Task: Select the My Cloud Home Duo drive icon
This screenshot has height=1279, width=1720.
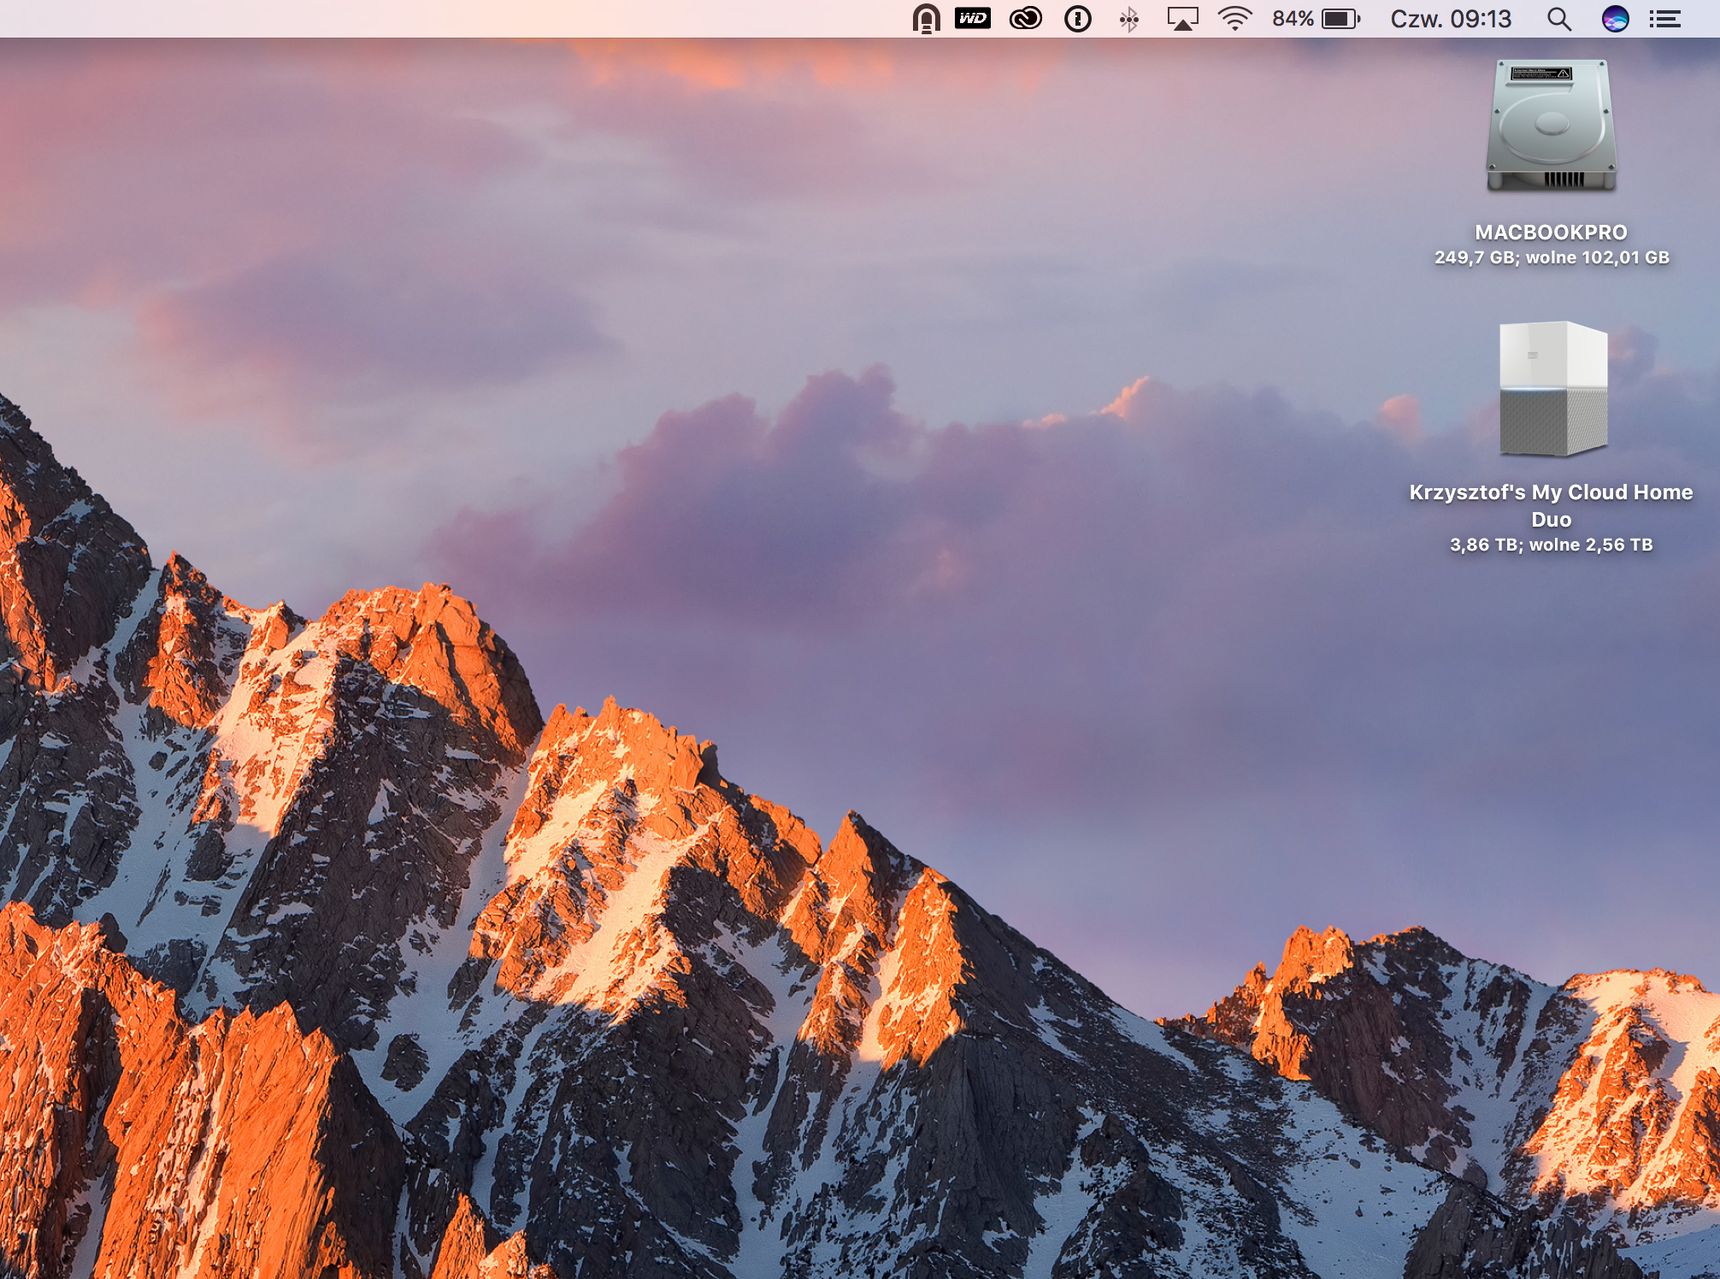Action: 1553,389
